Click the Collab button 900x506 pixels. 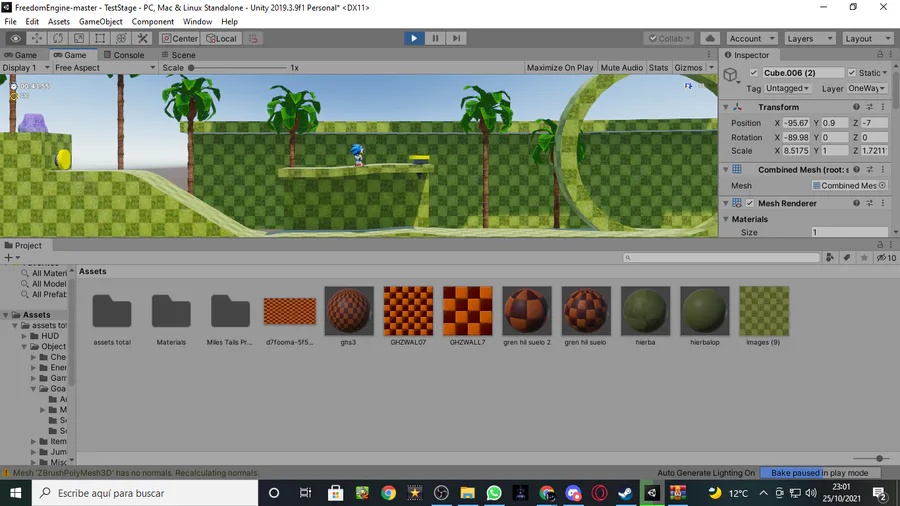669,38
